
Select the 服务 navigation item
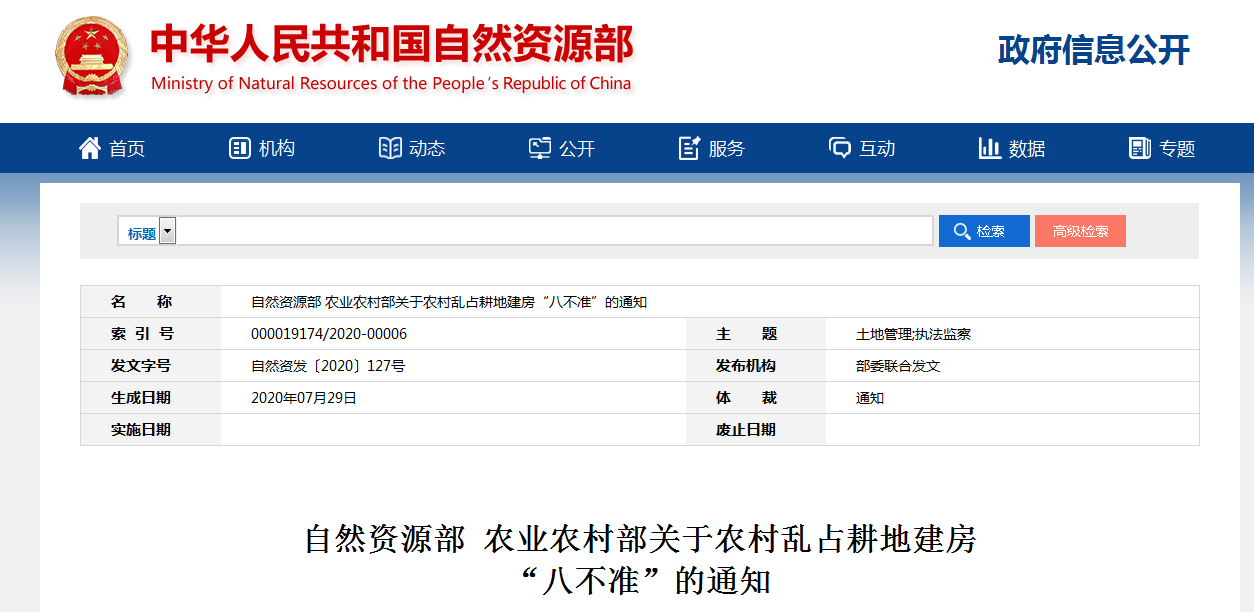pos(727,149)
